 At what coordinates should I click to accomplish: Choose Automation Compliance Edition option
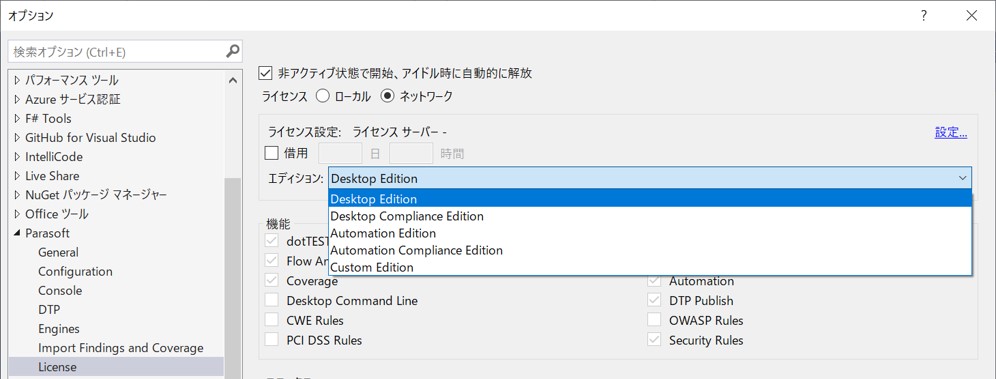pos(650,250)
